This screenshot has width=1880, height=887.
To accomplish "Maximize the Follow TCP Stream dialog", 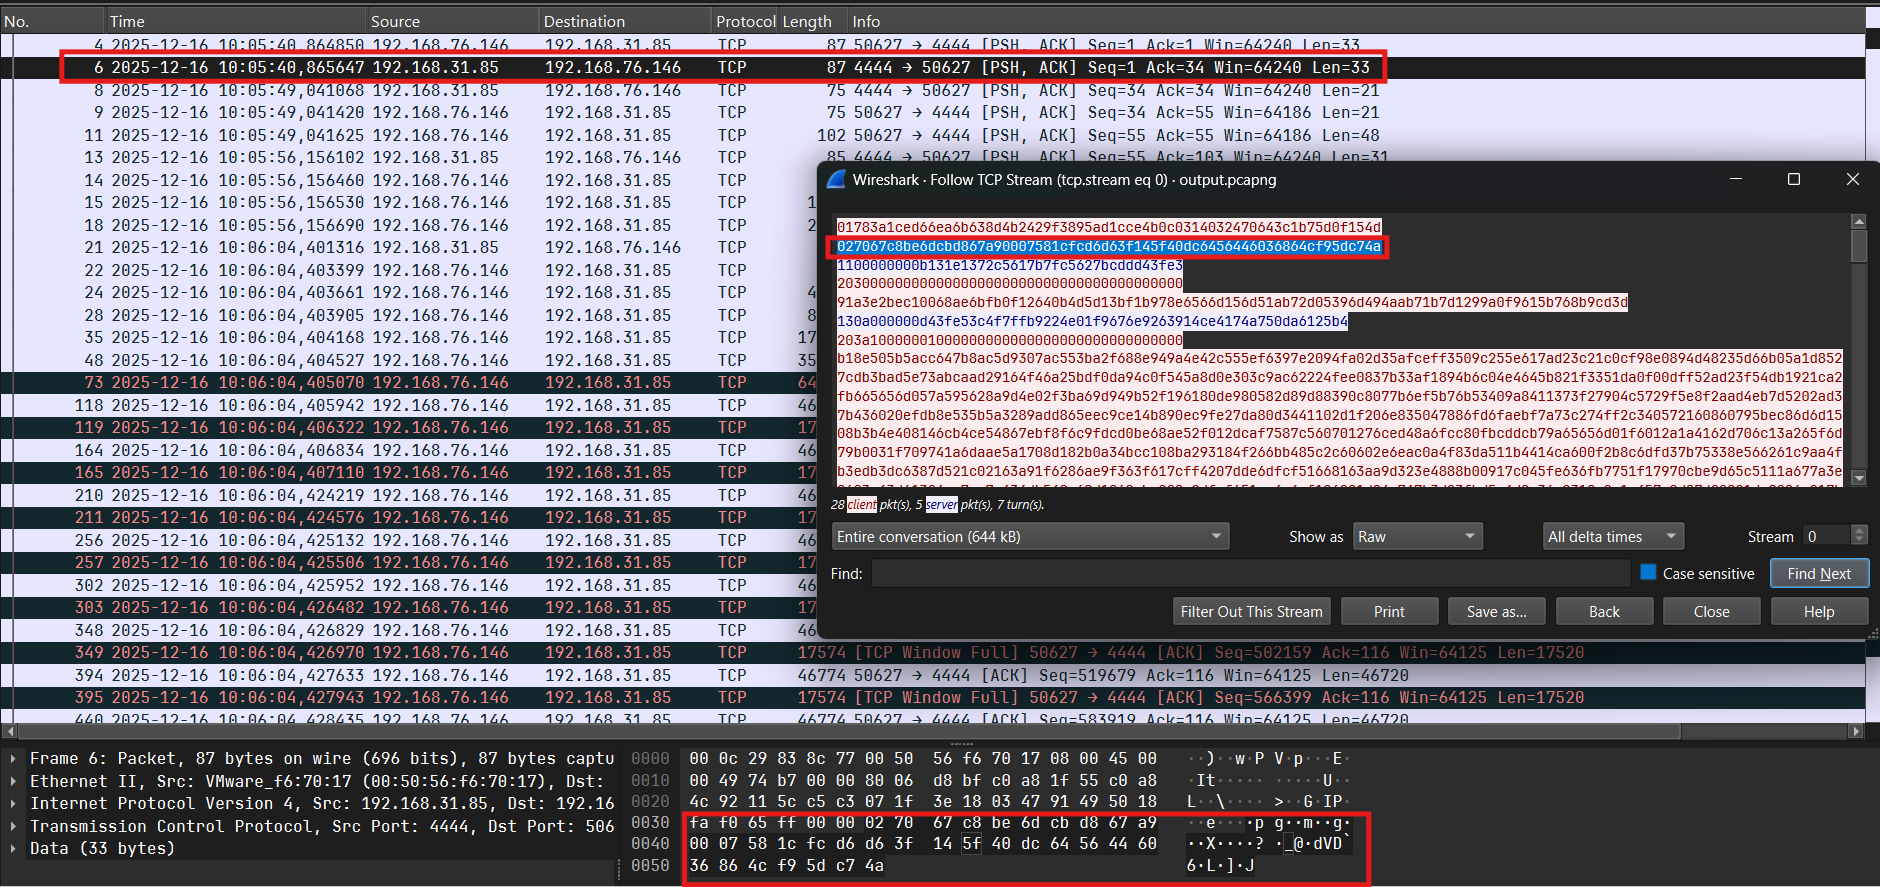I will point(1793,179).
